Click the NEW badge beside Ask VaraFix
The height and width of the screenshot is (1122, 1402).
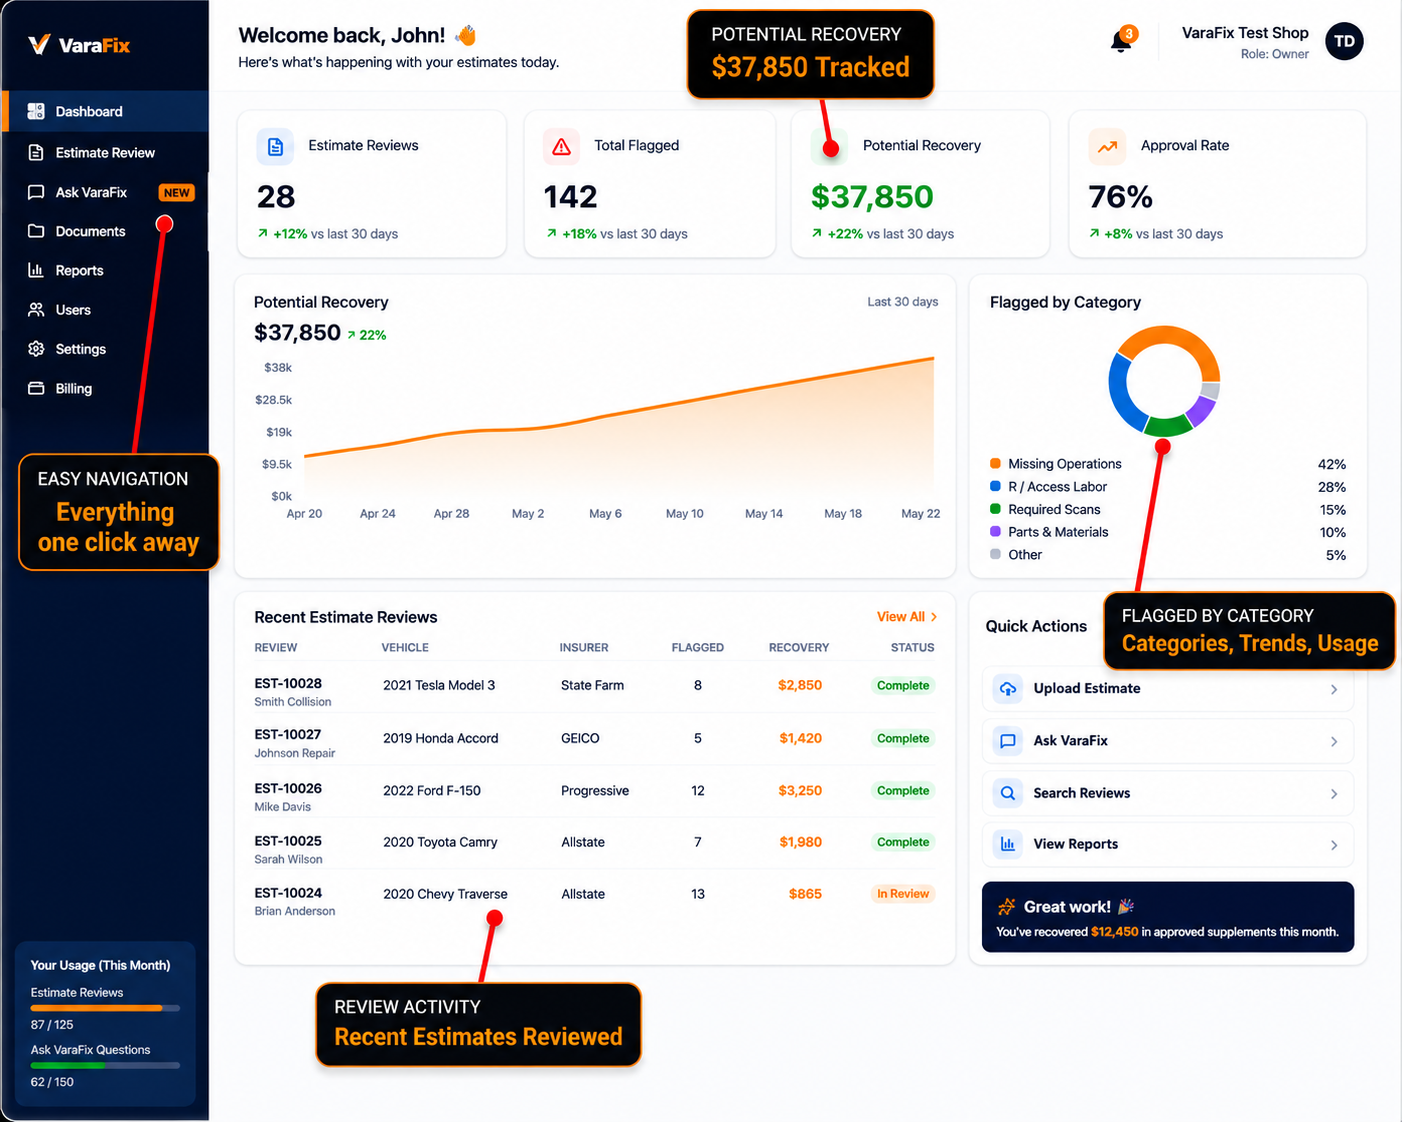pos(177,193)
